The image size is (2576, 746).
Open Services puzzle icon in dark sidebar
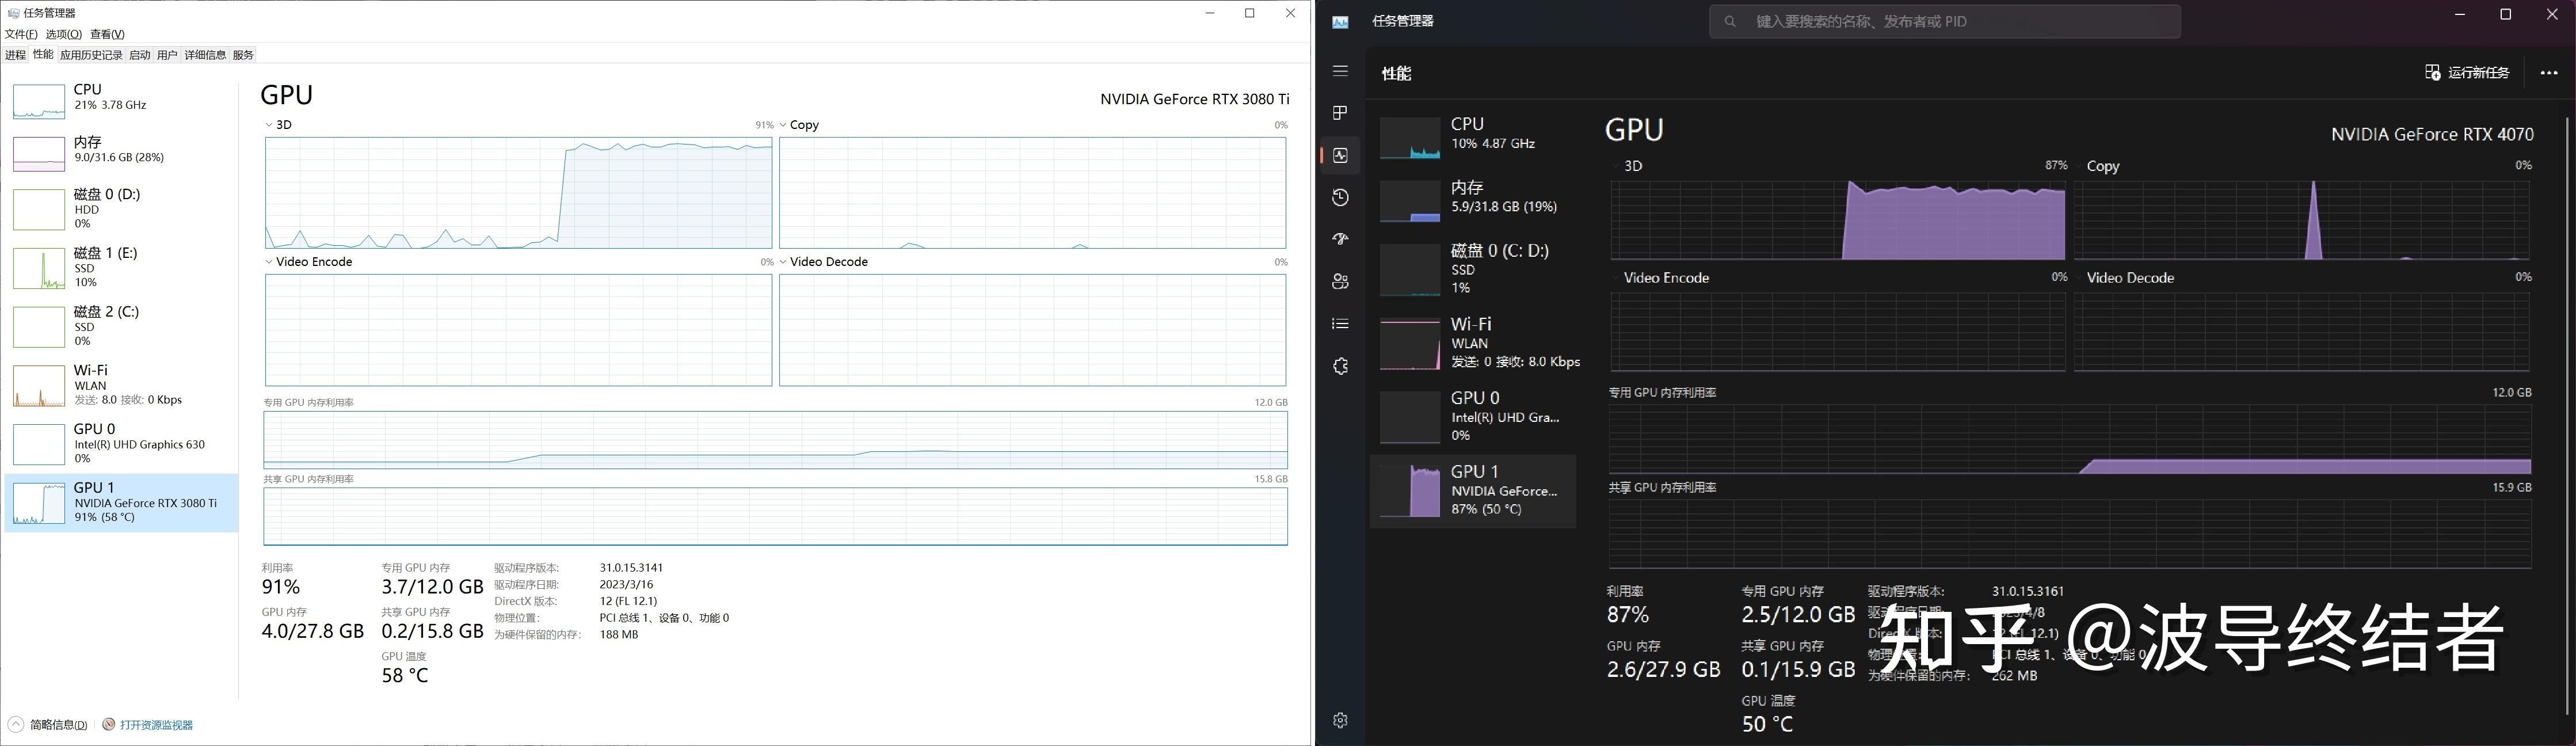coord(1340,366)
